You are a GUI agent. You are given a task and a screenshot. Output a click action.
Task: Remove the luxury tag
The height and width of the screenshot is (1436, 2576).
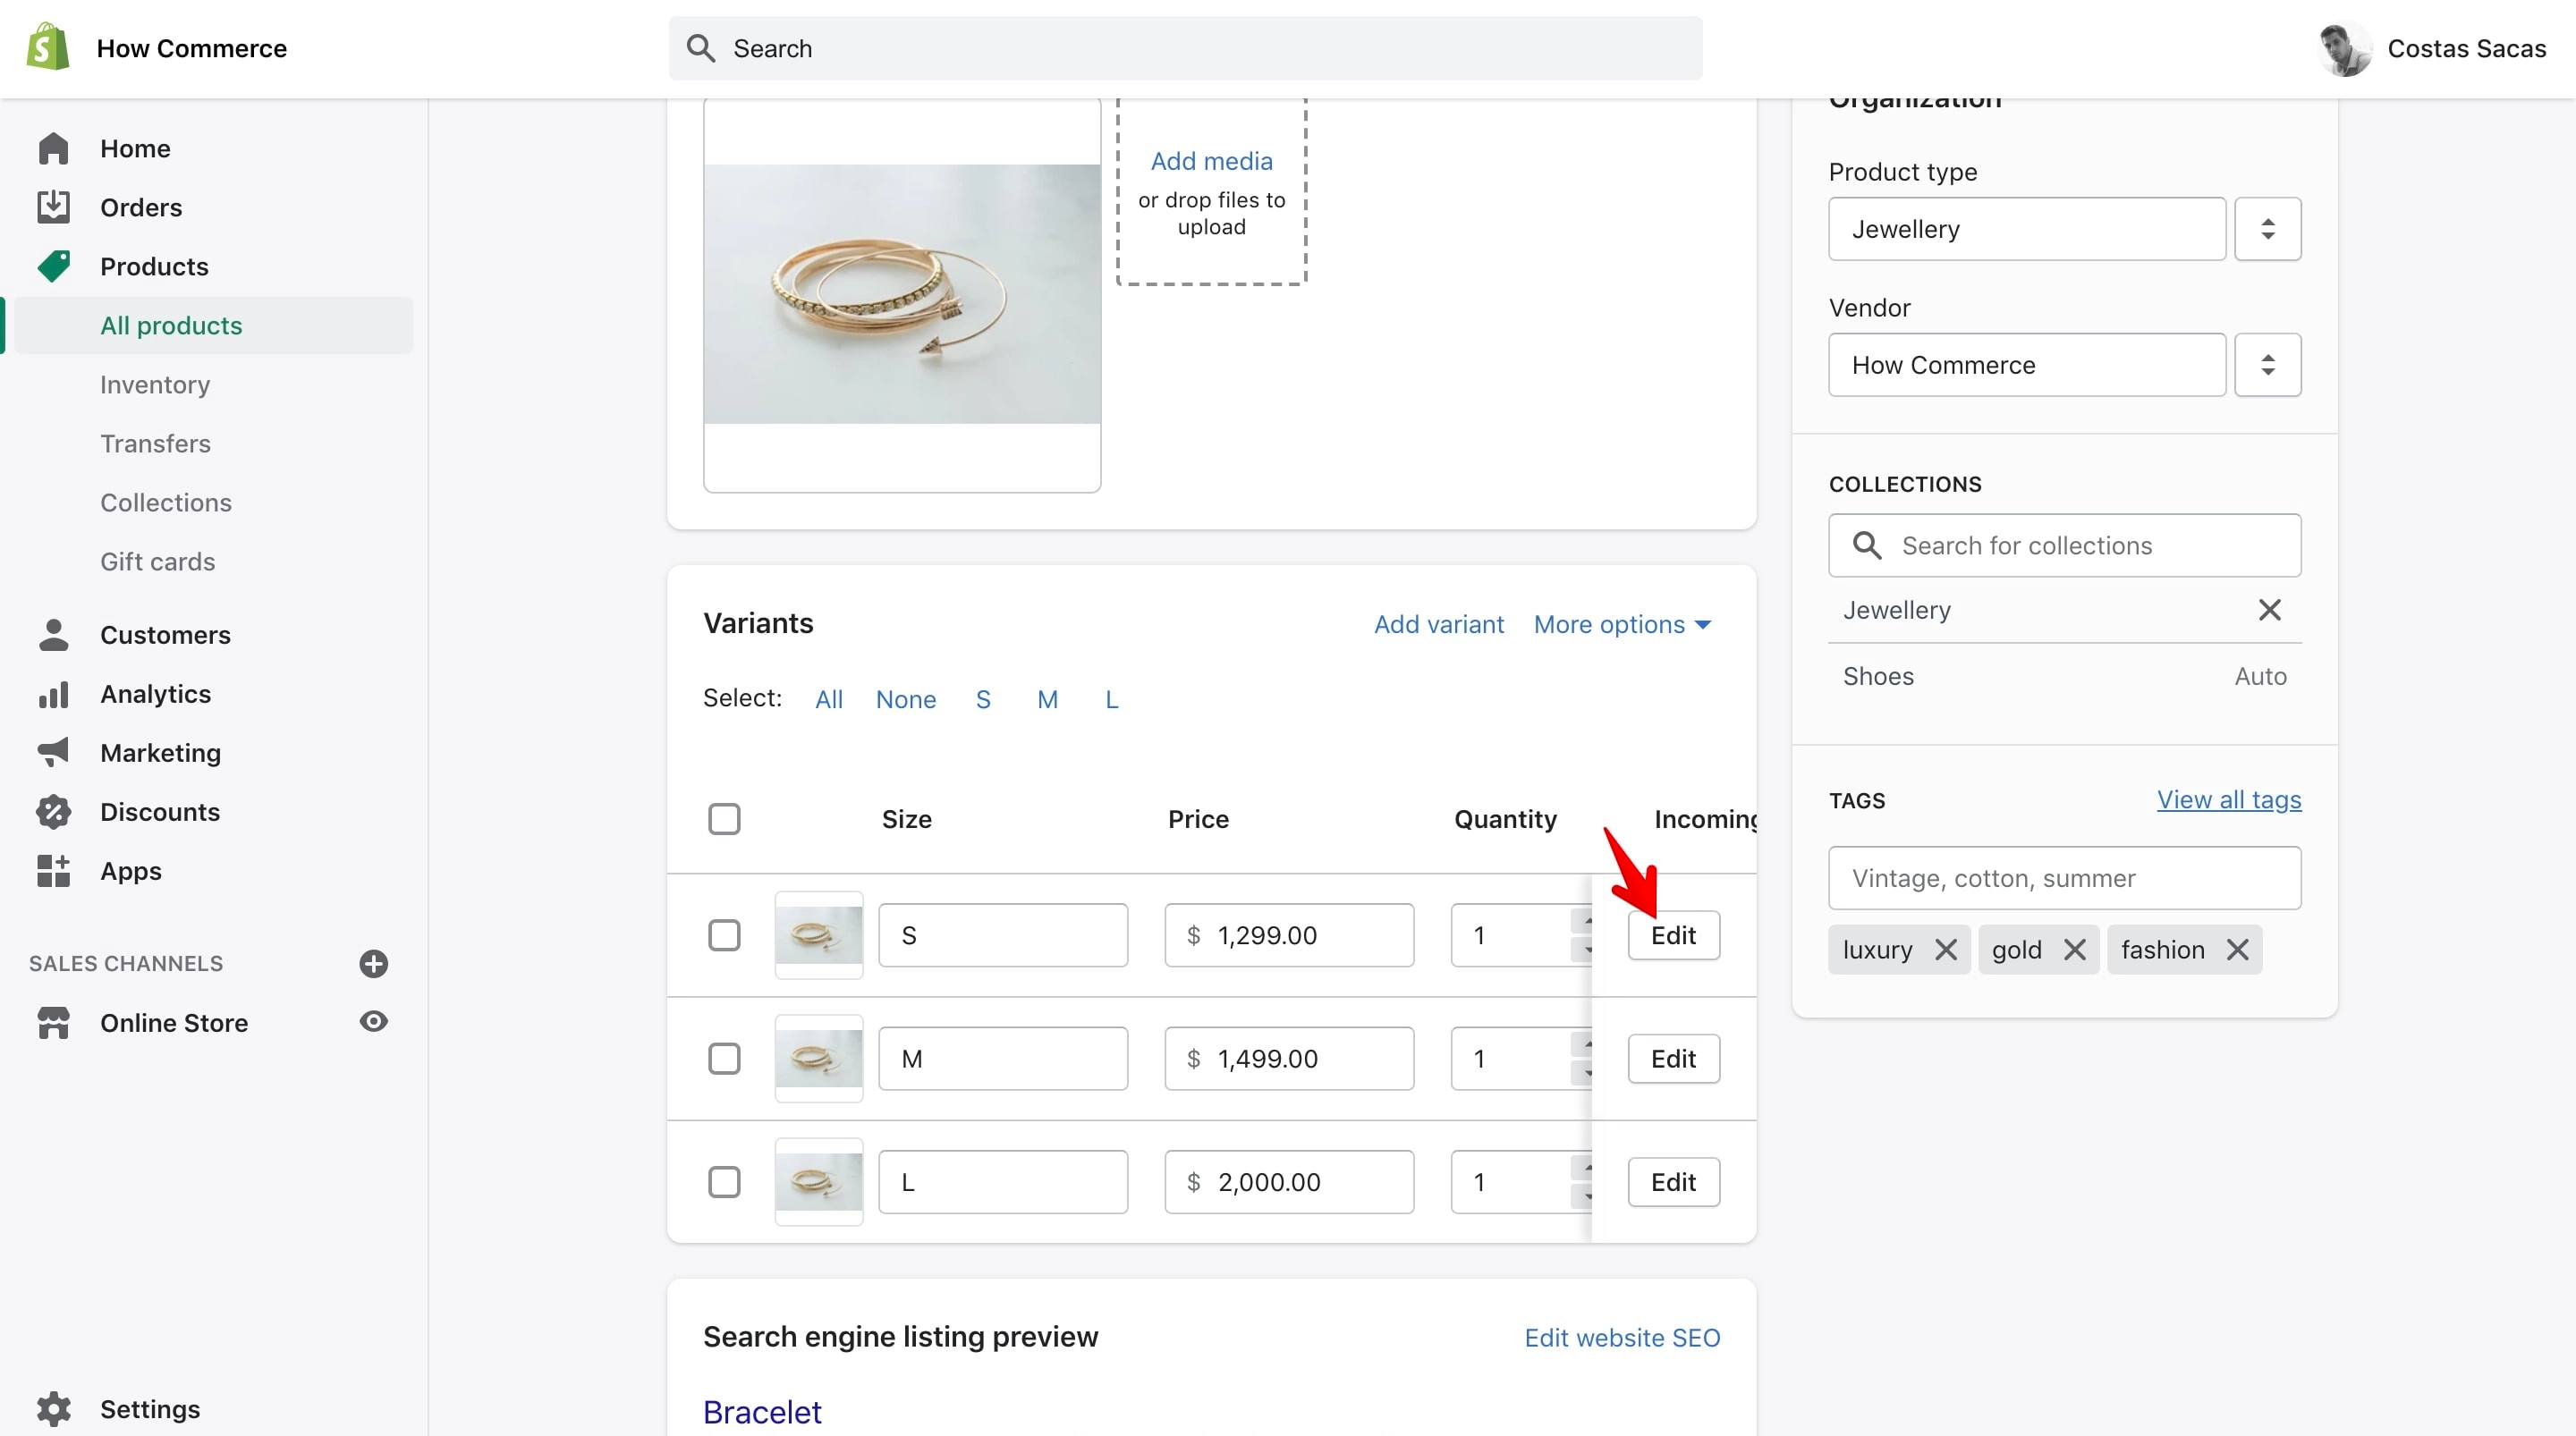point(1945,950)
